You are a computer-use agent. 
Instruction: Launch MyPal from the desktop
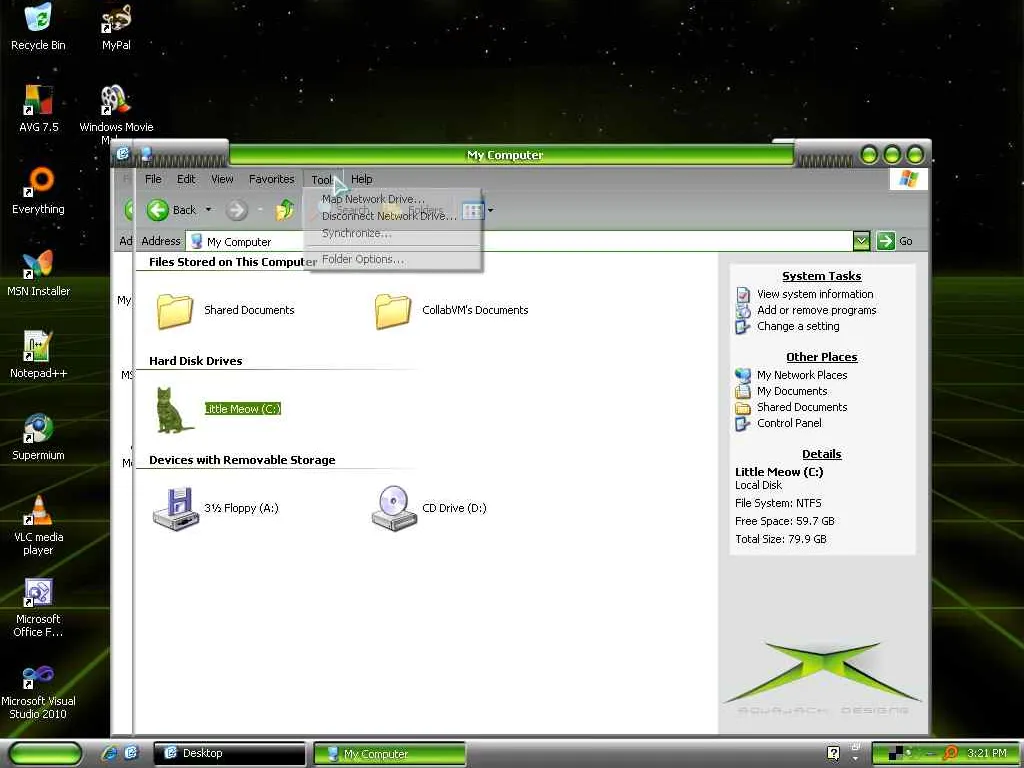point(116,26)
